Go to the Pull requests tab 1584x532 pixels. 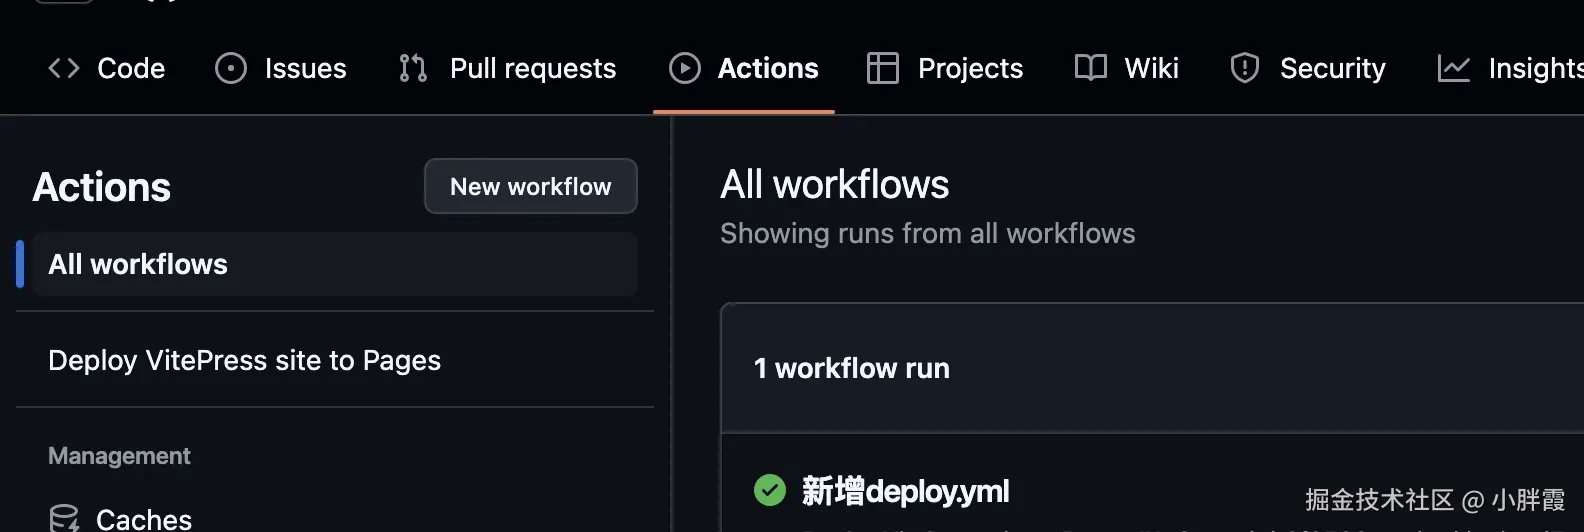click(508, 68)
